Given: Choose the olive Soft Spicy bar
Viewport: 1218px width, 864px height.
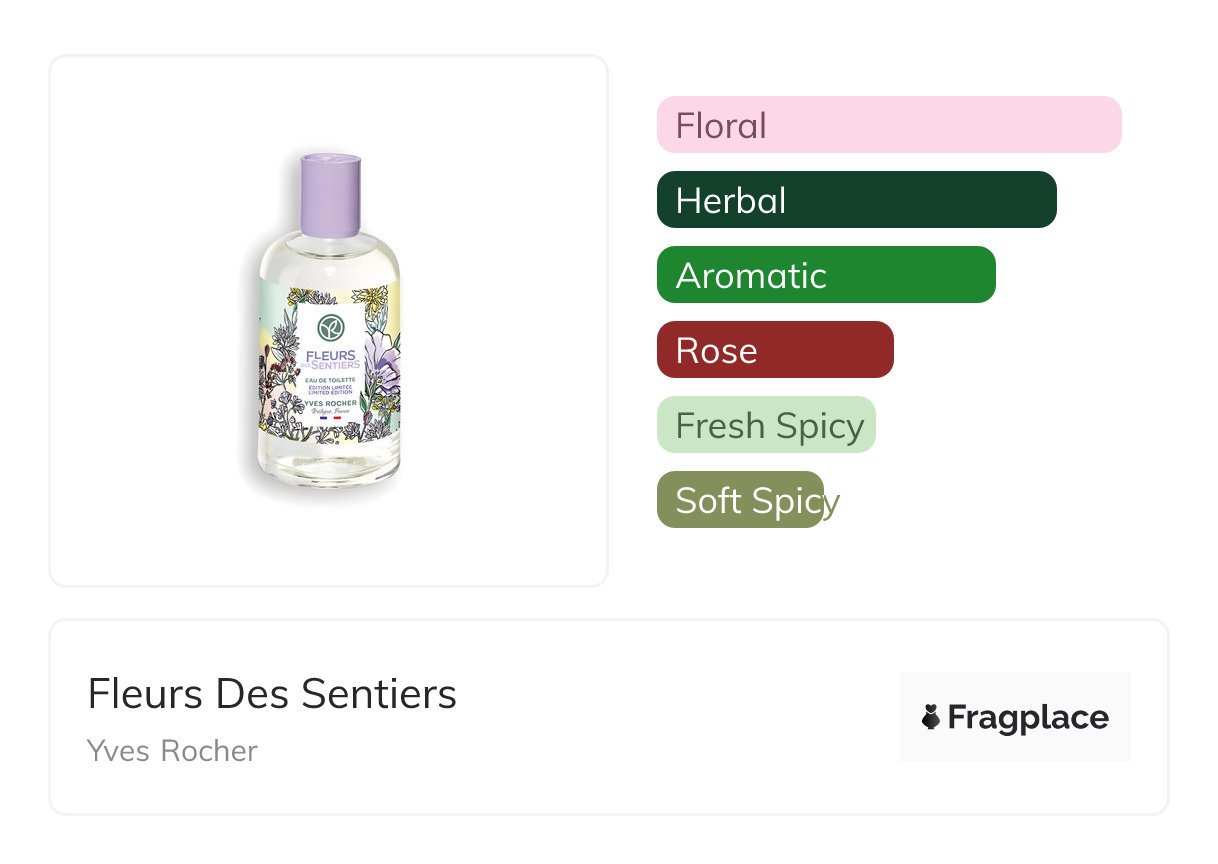Looking at the screenshot, I should pos(740,500).
